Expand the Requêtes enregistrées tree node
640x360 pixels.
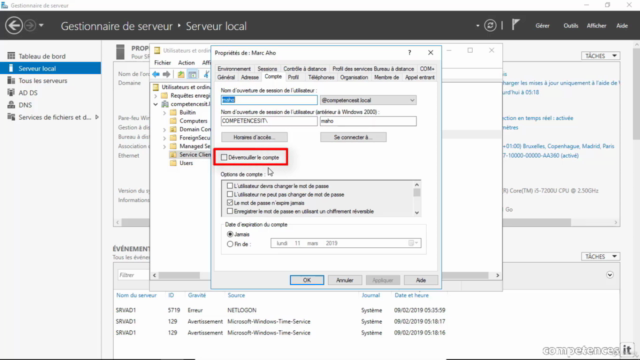(x=156, y=96)
